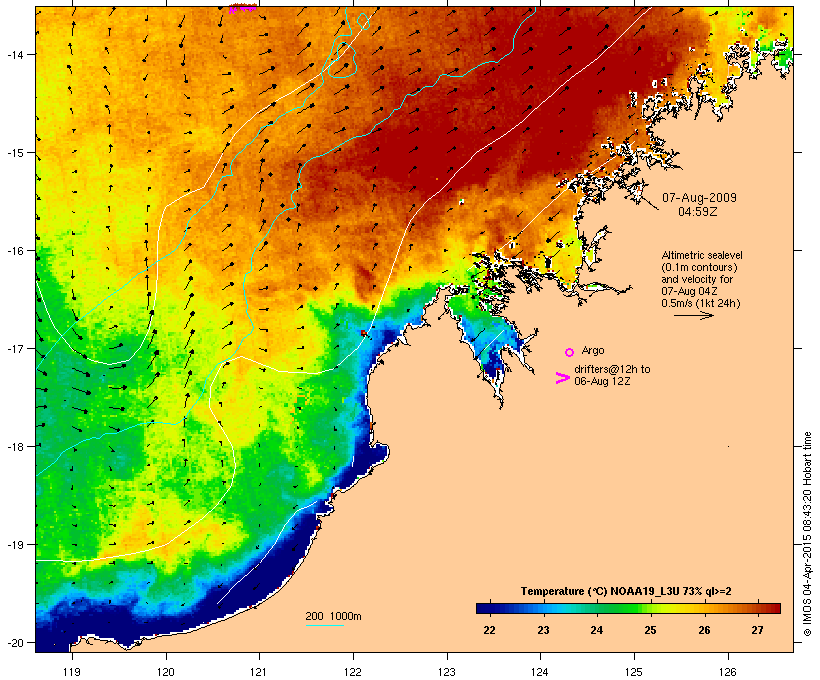Click the '(0.1m contours)' text
820x680 pixels.
coord(699,267)
